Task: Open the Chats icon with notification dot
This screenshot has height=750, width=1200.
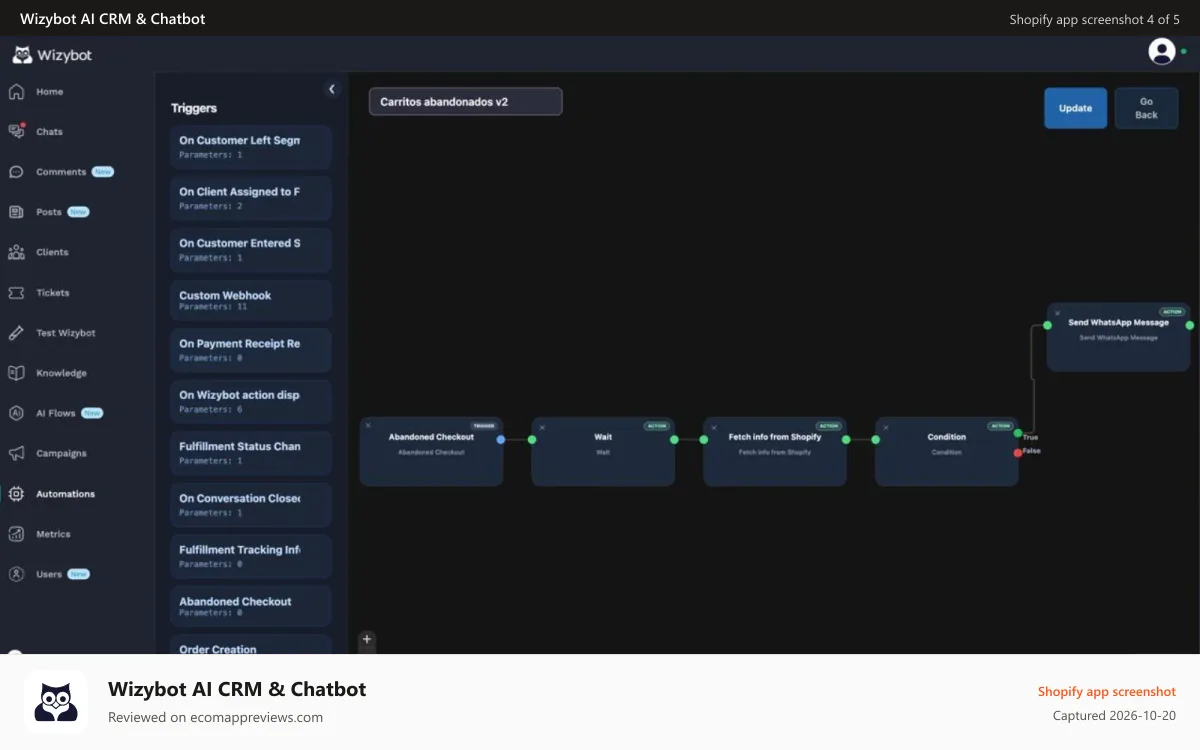Action: pos(16,131)
